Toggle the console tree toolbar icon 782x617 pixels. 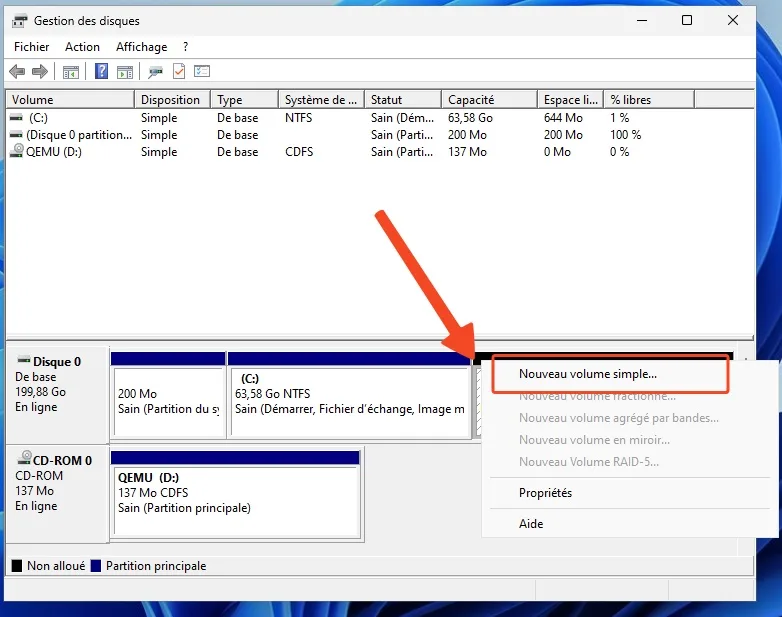(71, 72)
